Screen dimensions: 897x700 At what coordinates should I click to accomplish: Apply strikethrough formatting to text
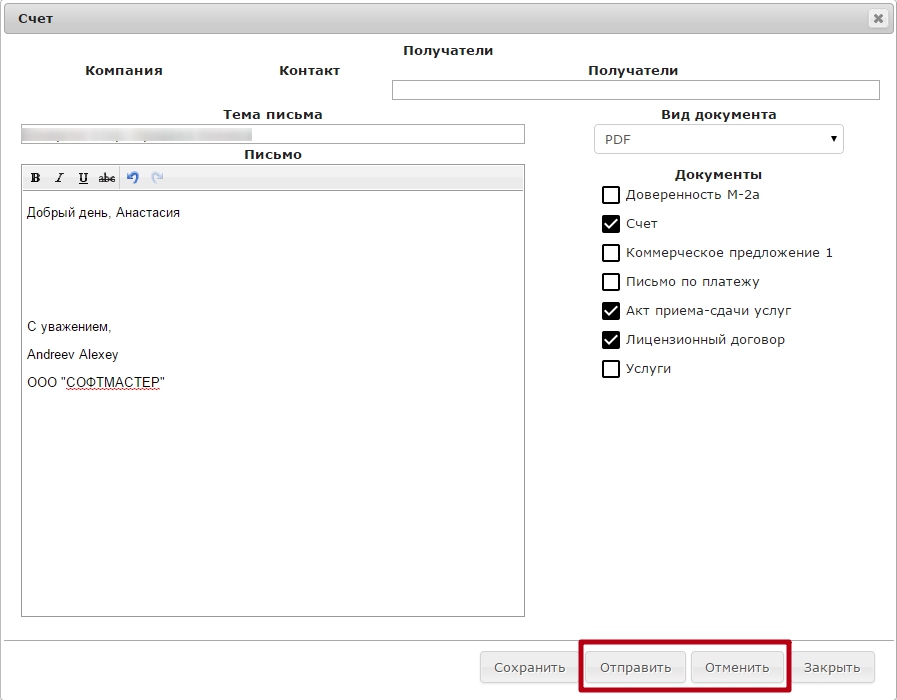(x=107, y=178)
